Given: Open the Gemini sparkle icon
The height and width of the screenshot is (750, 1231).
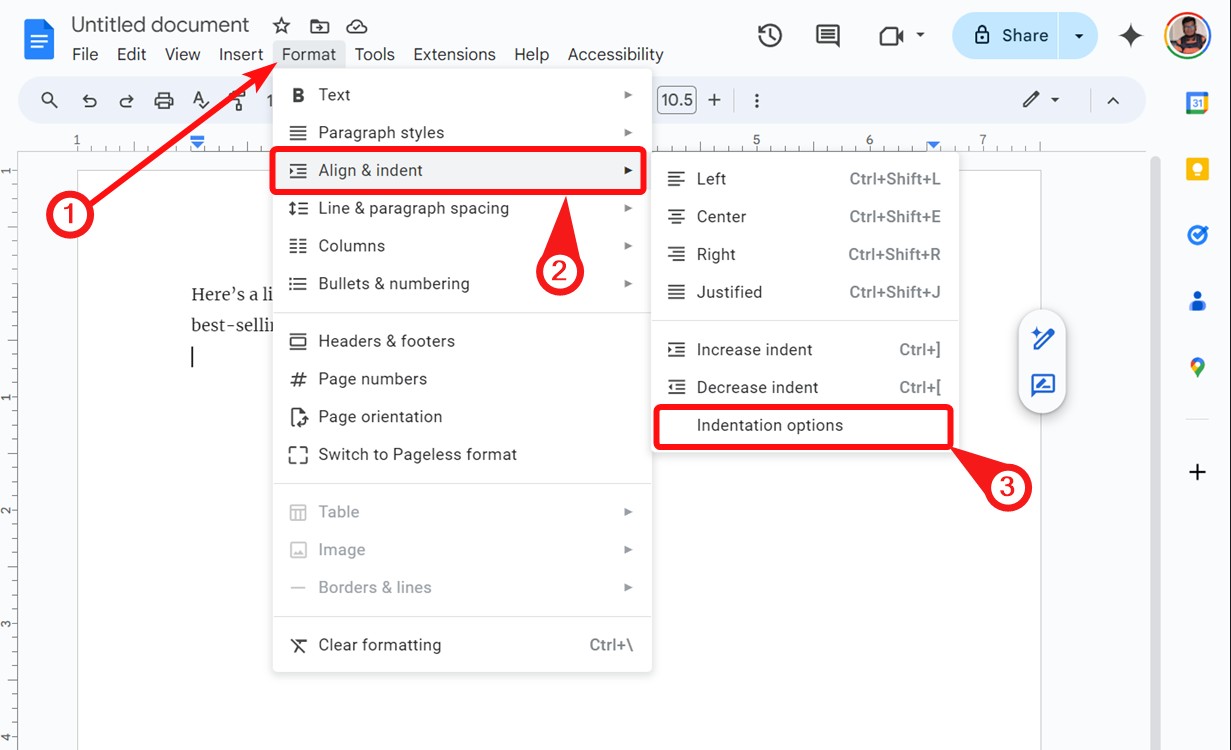Looking at the screenshot, I should (x=1130, y=35).
